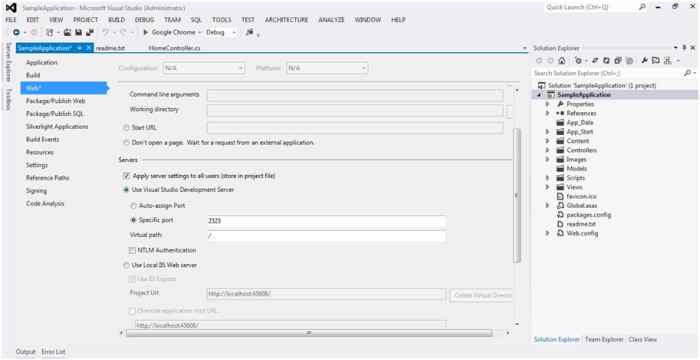
Task: Click the Virtual path input field
Action: click(x=326, y=236)
